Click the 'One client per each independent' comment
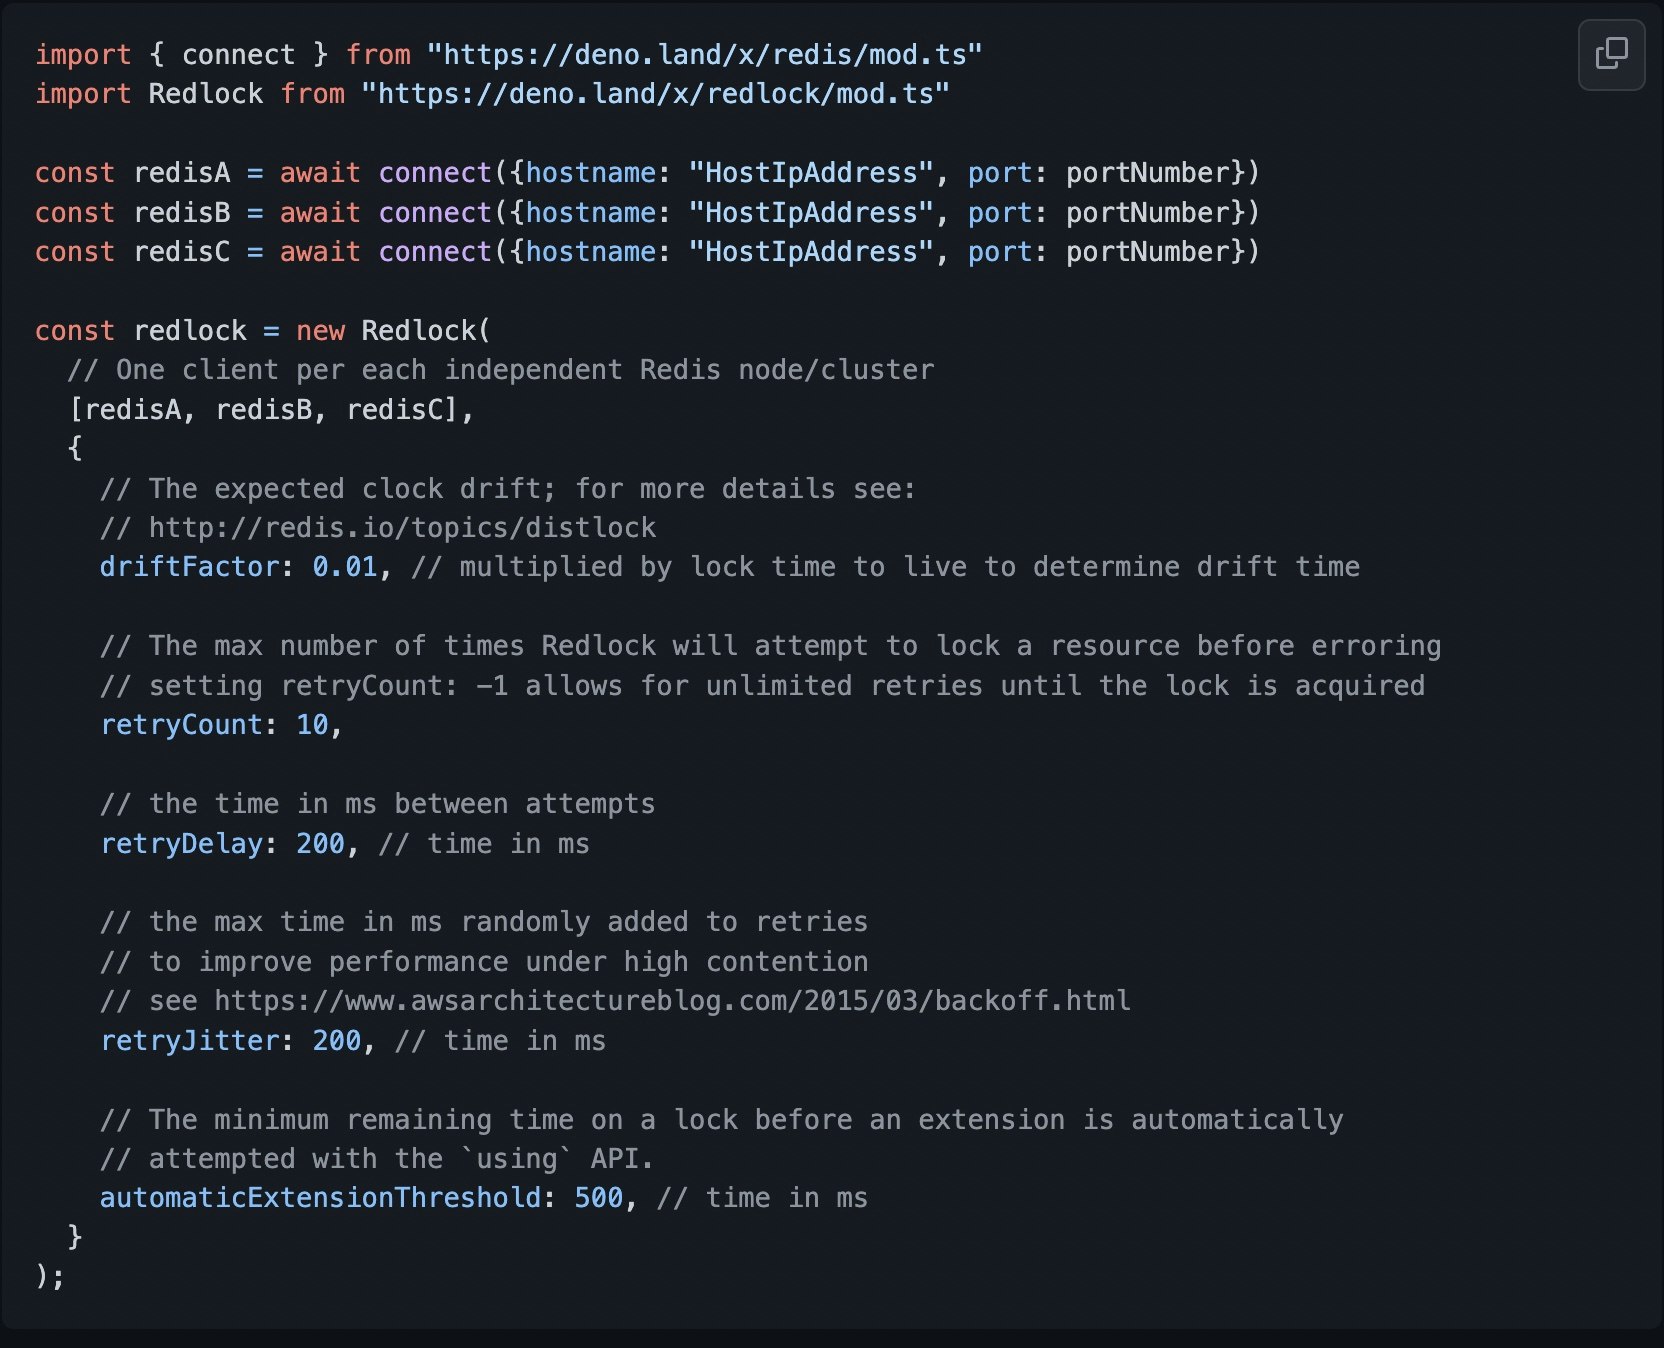This screenshot has width=1664, height=1348. (501, 370)
